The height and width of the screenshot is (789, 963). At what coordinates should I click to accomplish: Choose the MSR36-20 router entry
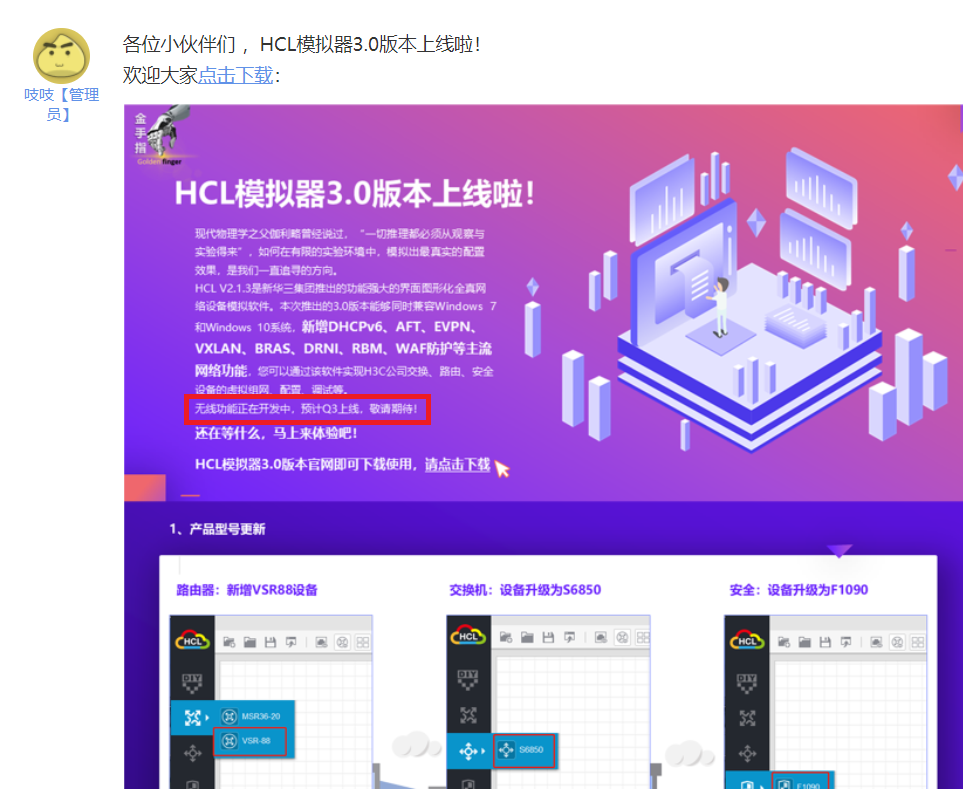coord(254,716)
